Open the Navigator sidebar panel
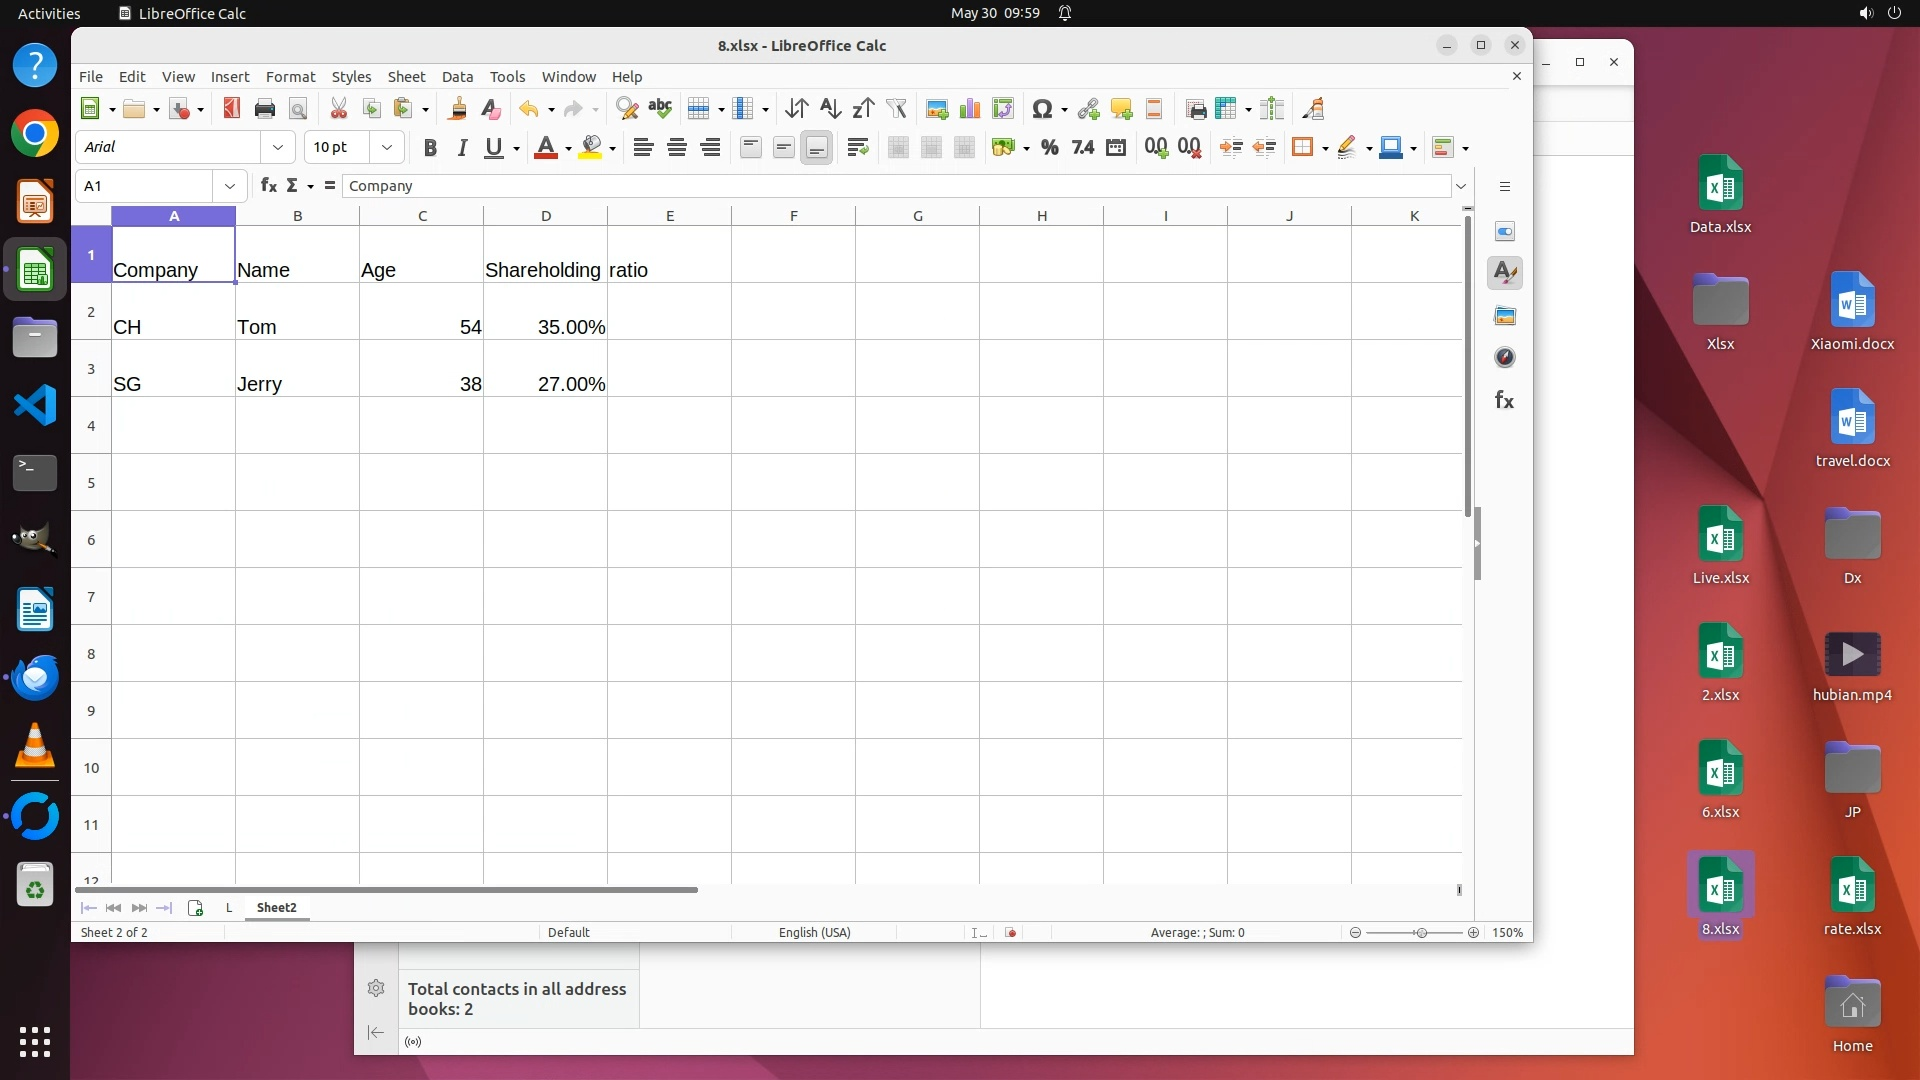Image resolution: width=1920 pixels, height=1080 pixels. click(1504, 358)
